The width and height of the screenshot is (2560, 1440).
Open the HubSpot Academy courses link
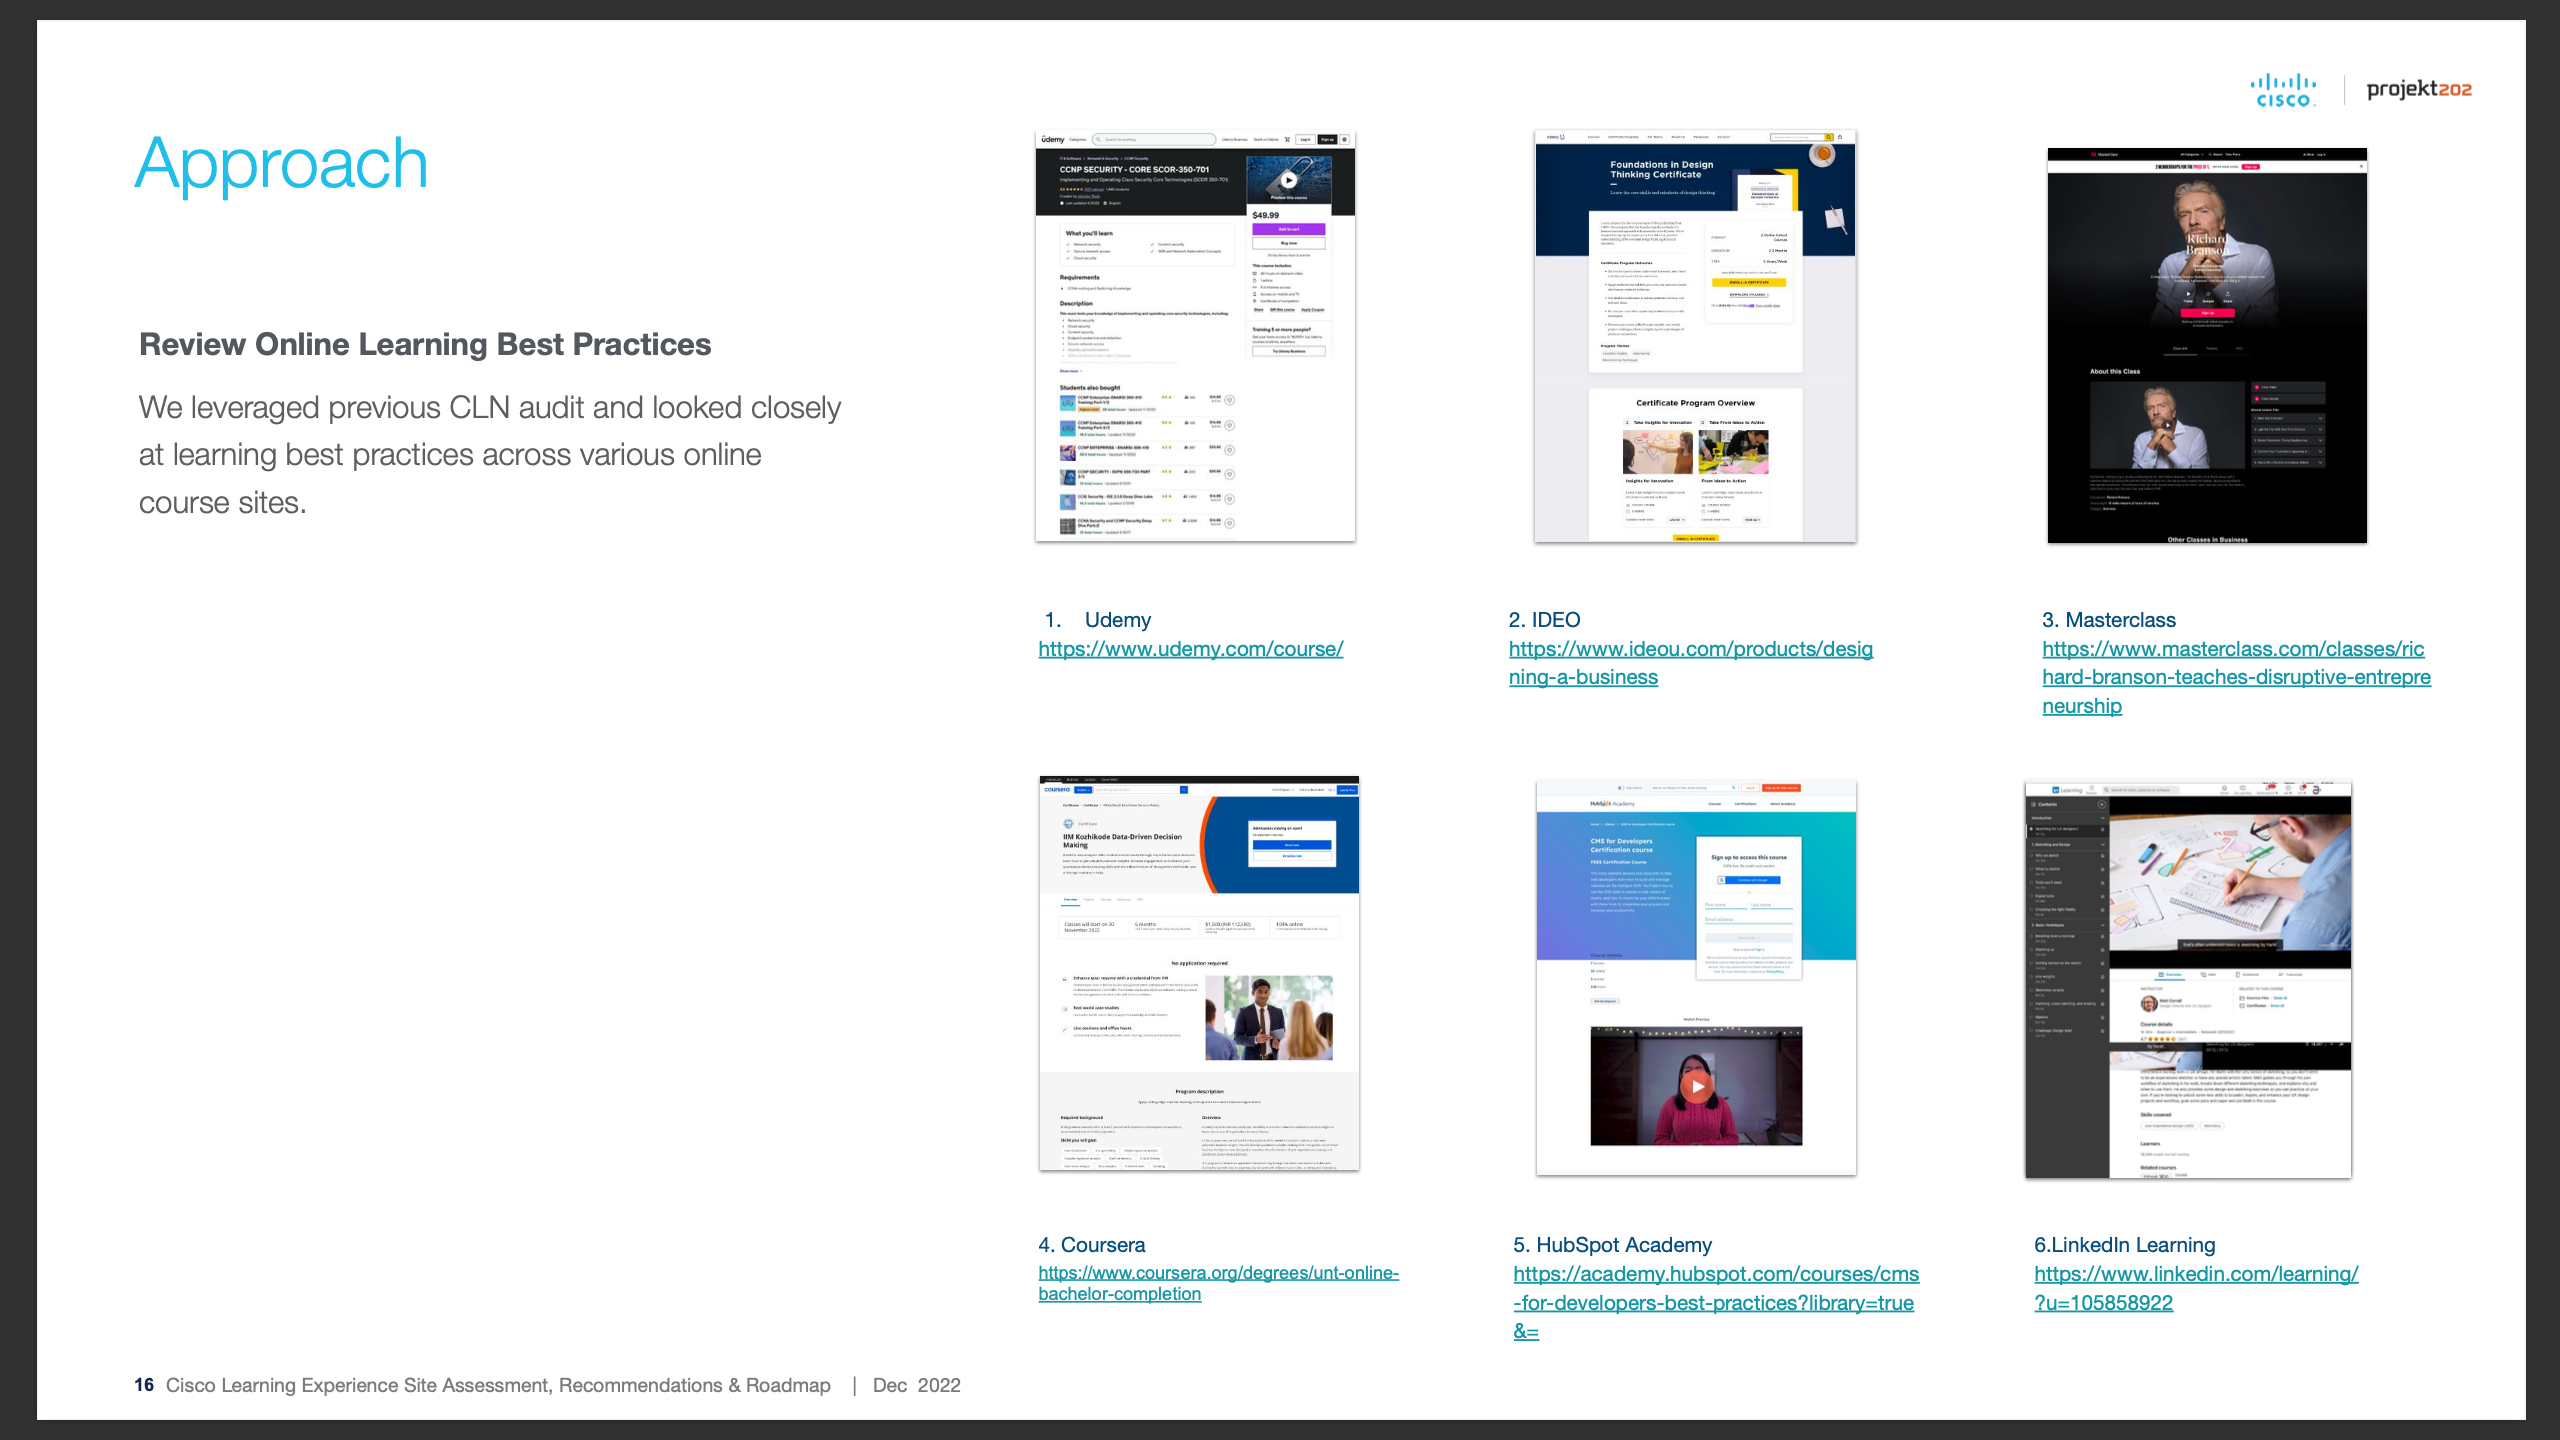1716,1303
